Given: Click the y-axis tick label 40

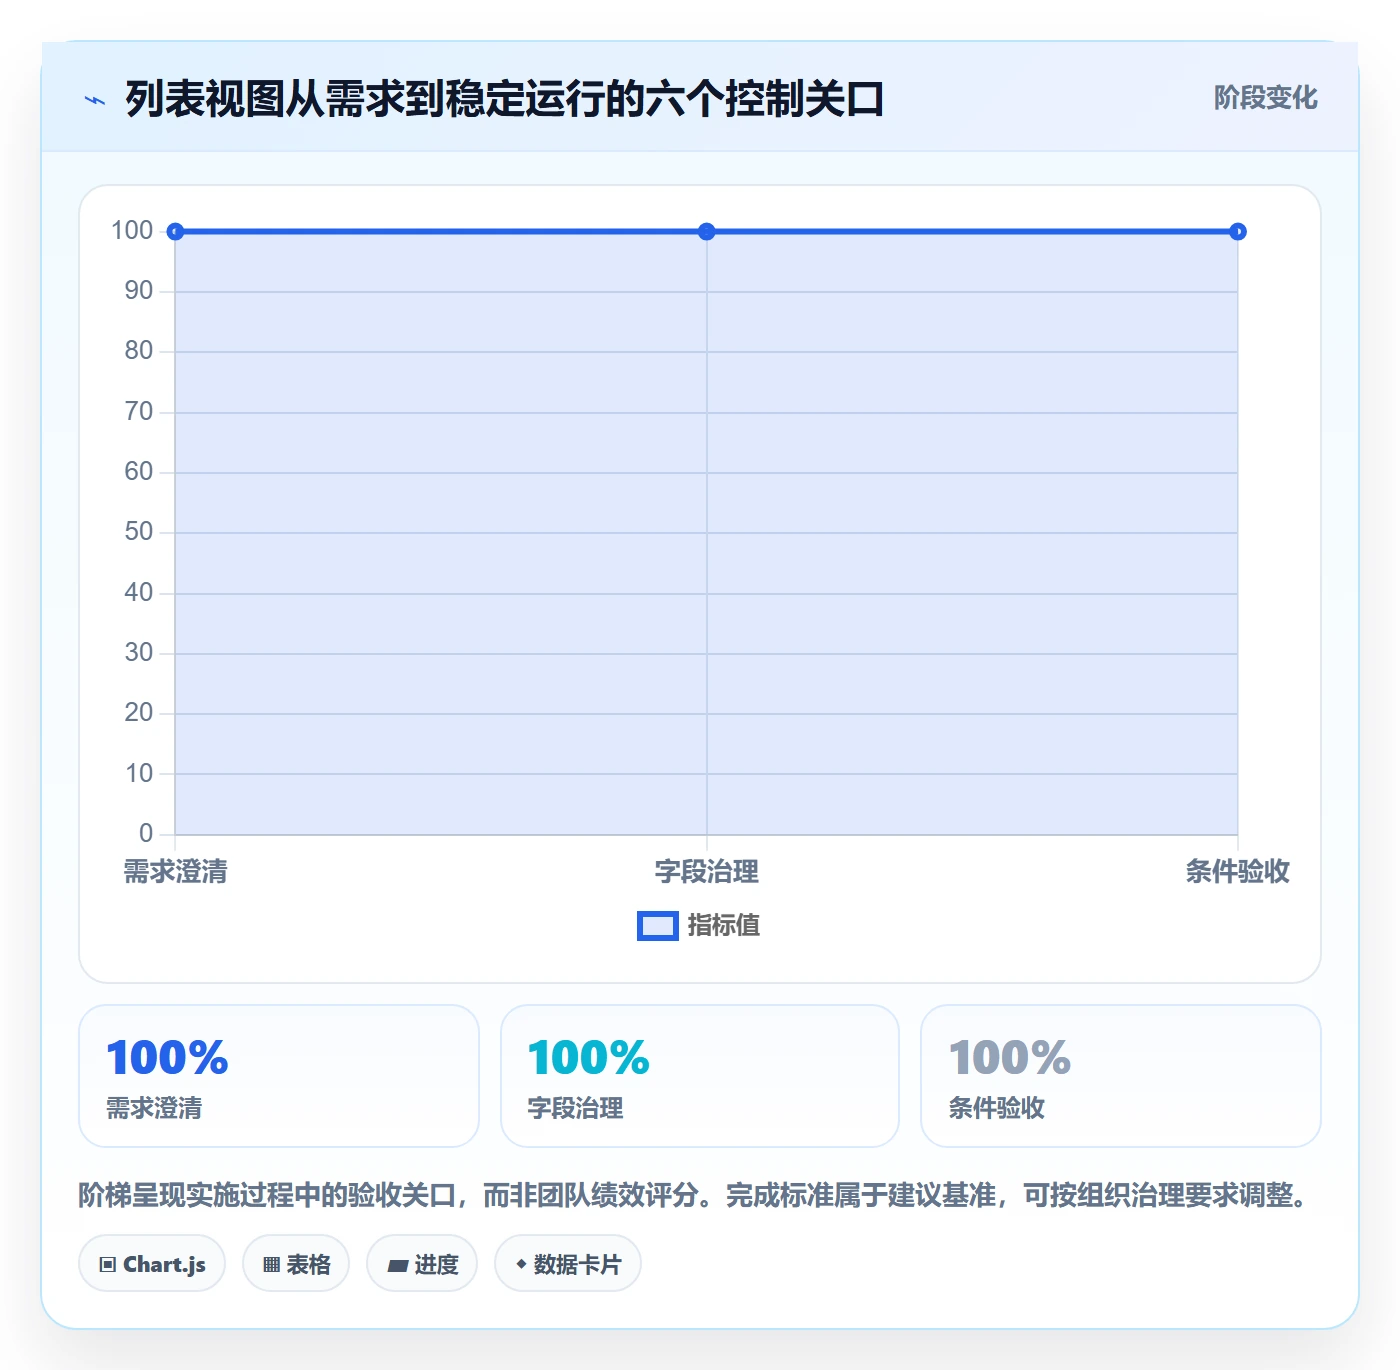Looking at the screenshot, I should pyautogui.click(x=139, y=593).
